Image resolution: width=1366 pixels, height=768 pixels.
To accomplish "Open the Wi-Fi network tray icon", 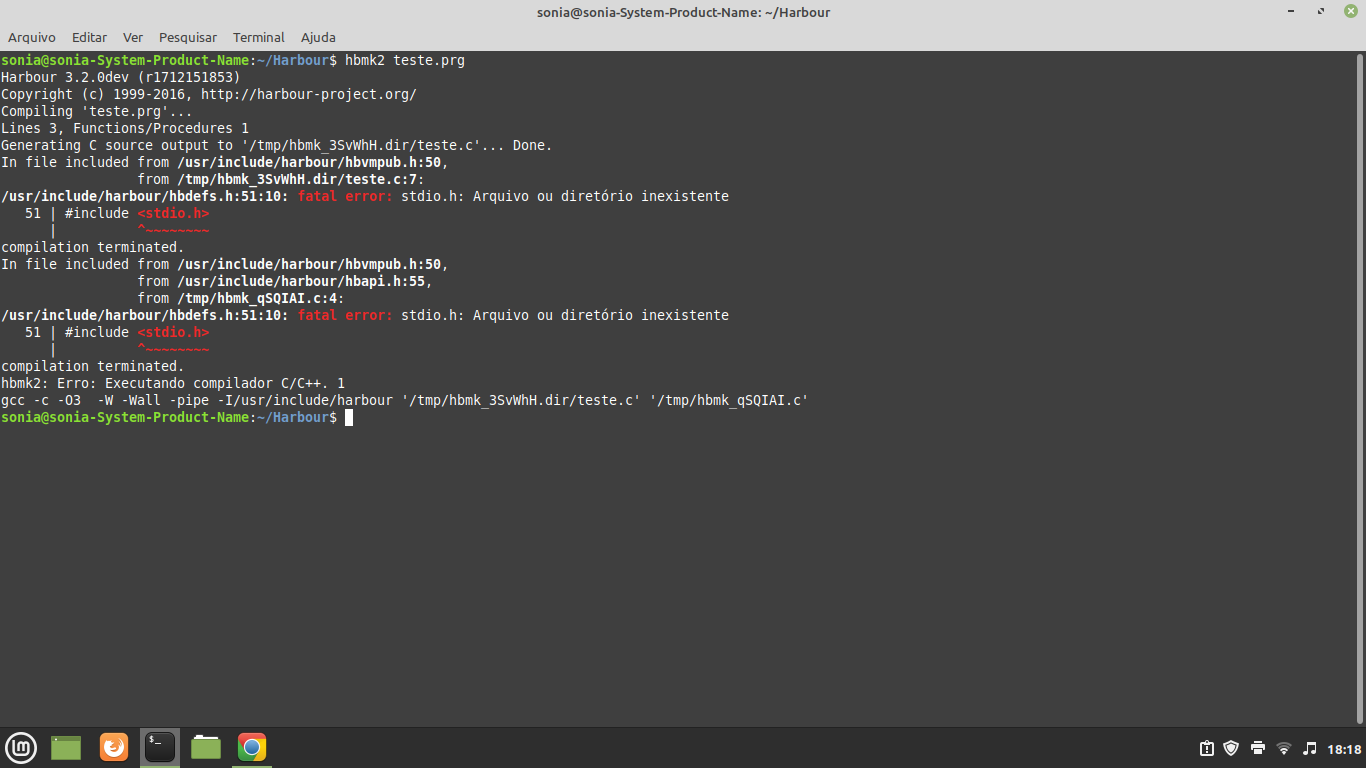I will coord(1284,749).
